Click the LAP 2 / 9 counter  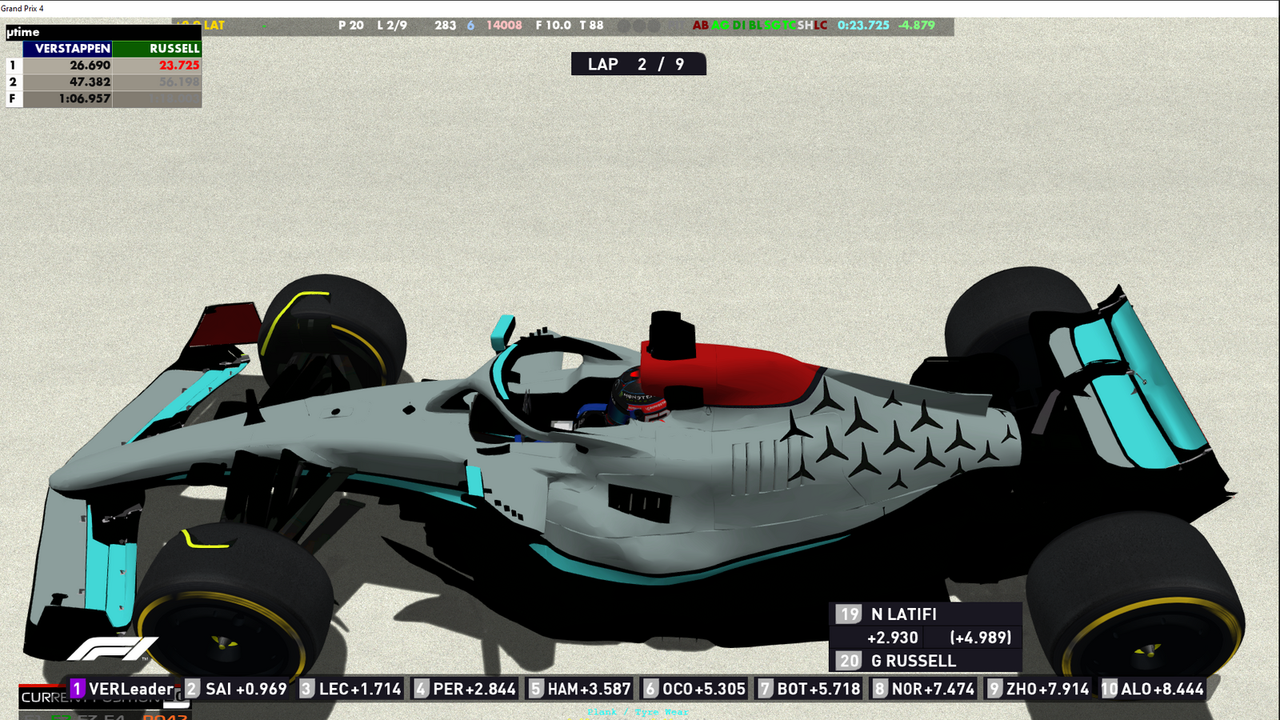coord(638,64)
